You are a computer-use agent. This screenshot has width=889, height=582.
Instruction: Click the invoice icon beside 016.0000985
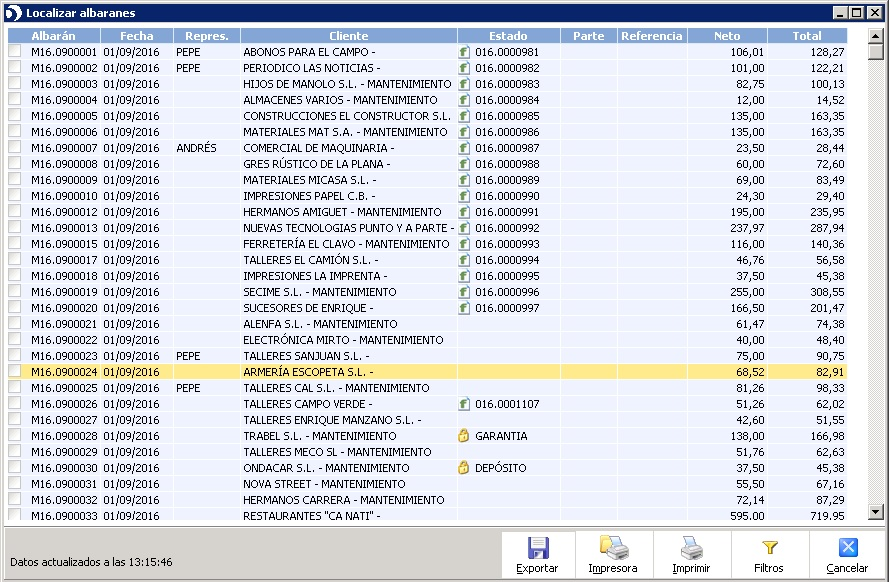coord(464,116)
